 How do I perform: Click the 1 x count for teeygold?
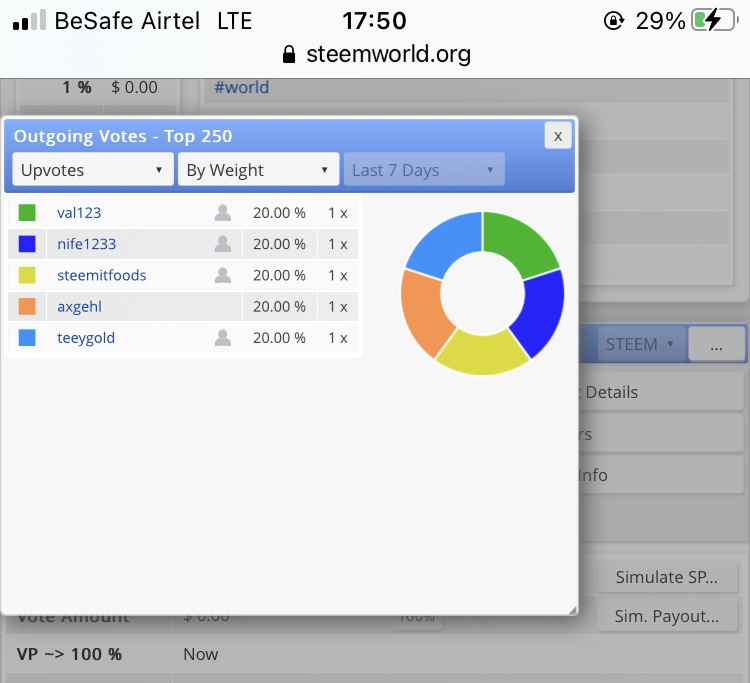point(338,338)
